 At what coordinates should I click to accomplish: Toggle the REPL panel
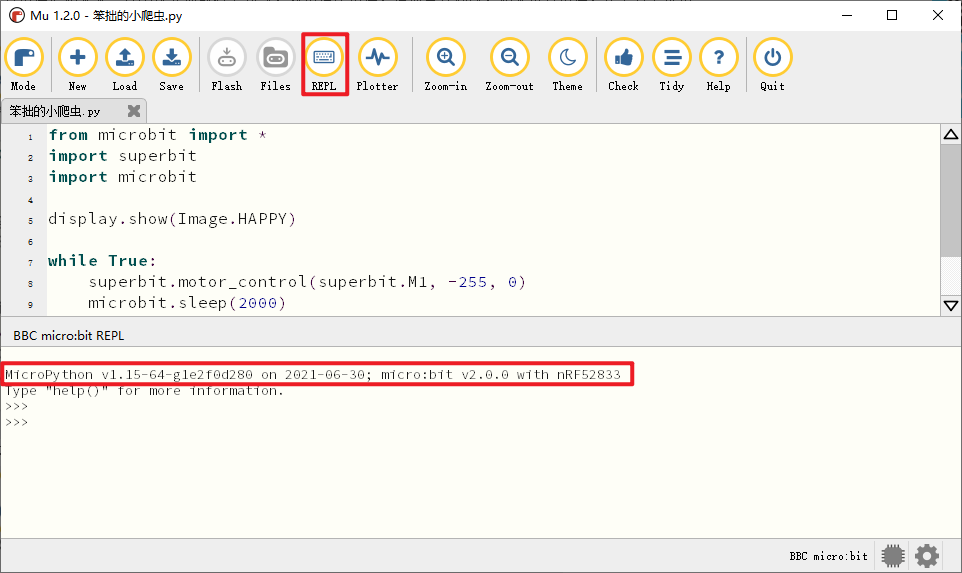coord(324,65)
